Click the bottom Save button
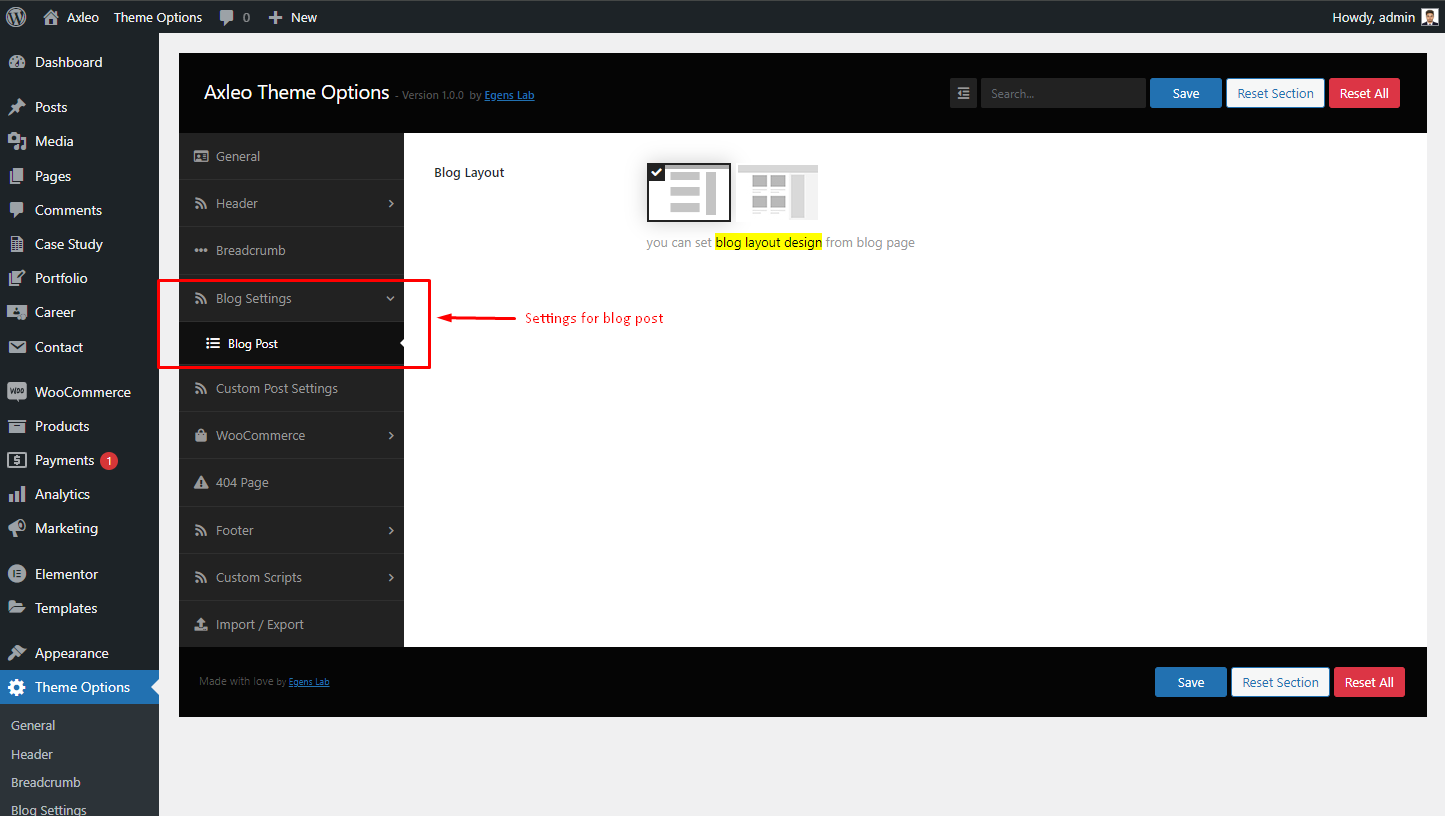The height and width of the screenshot is (816, 1445). pos(1191,682)
